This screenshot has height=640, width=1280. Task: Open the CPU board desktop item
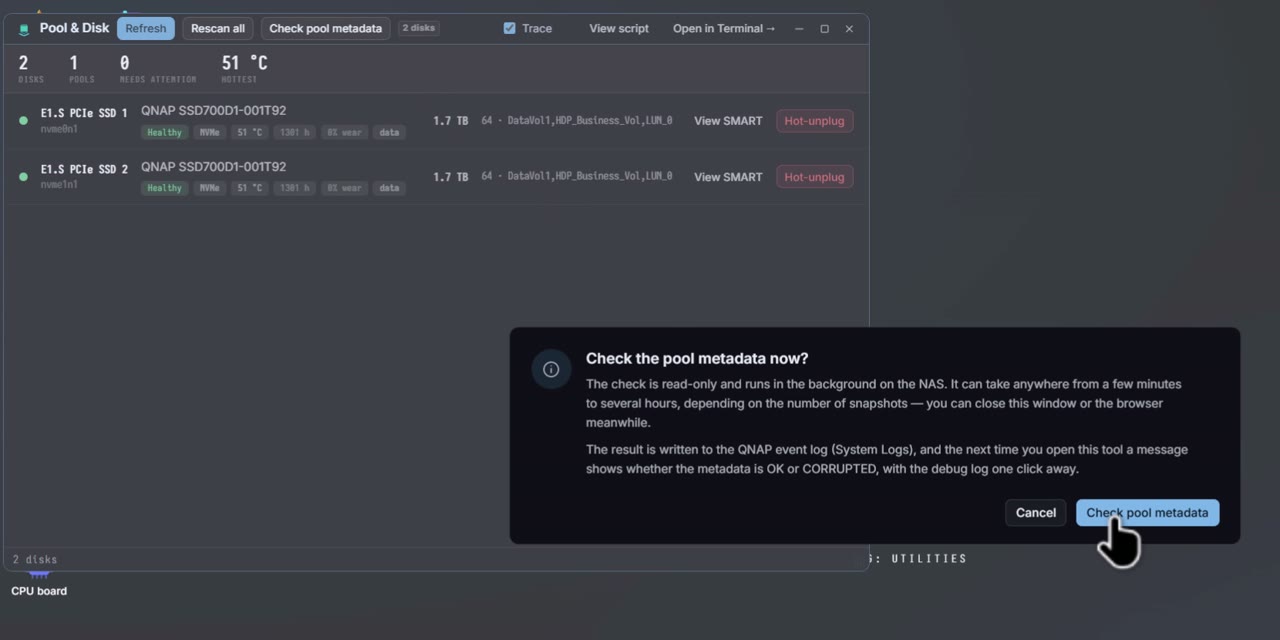39,585
